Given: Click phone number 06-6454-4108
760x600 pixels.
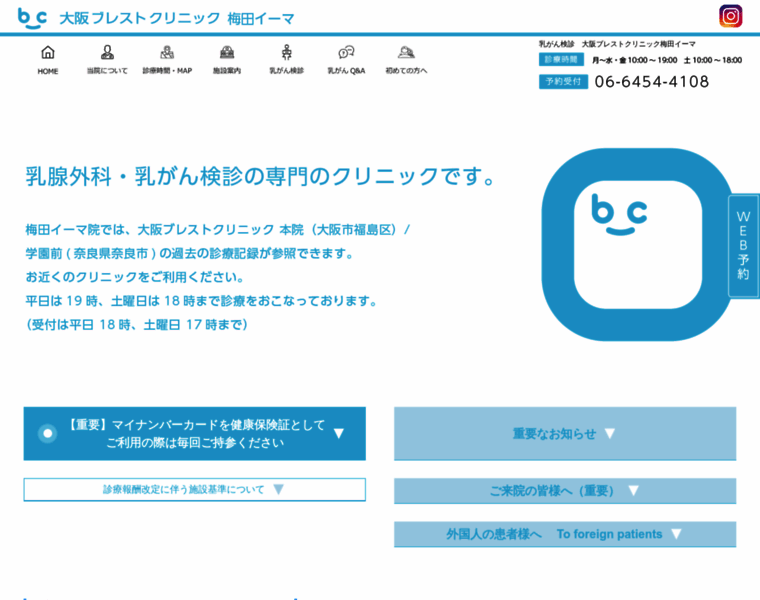Looking at the screenshot, I should (x=651, y=81).
